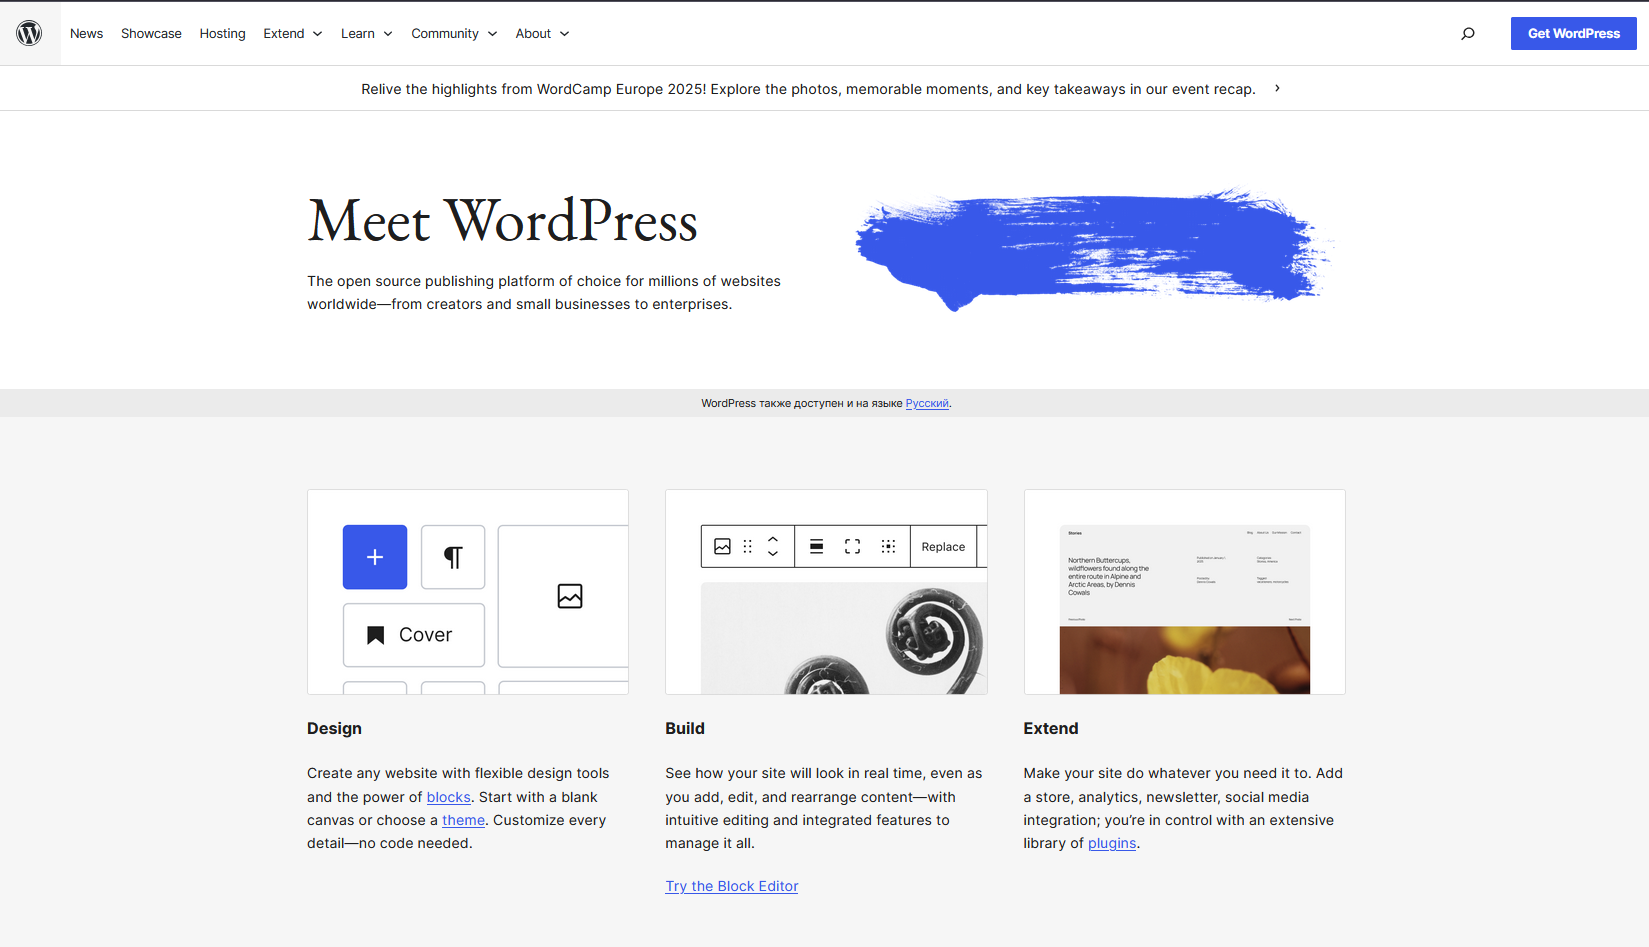
Task: Click the Replace button in Build toolbar
Action: click(x=943, y=547)
